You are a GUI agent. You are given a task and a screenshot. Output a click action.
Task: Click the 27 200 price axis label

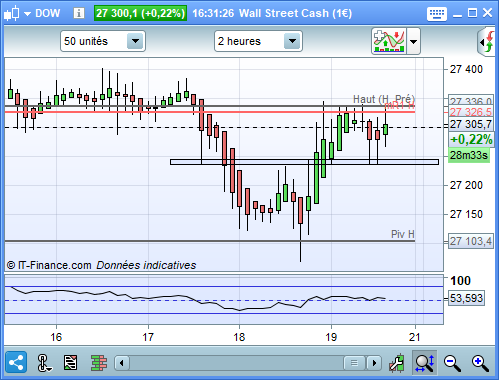click(466, 185)
